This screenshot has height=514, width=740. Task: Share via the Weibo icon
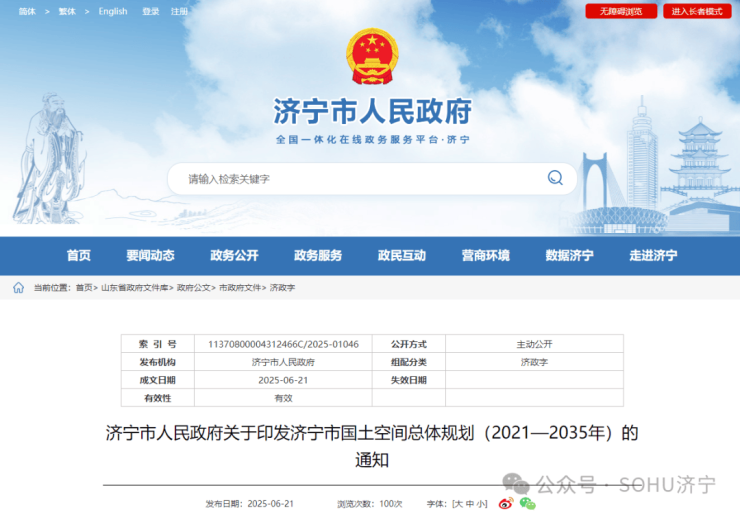[506, 503]
